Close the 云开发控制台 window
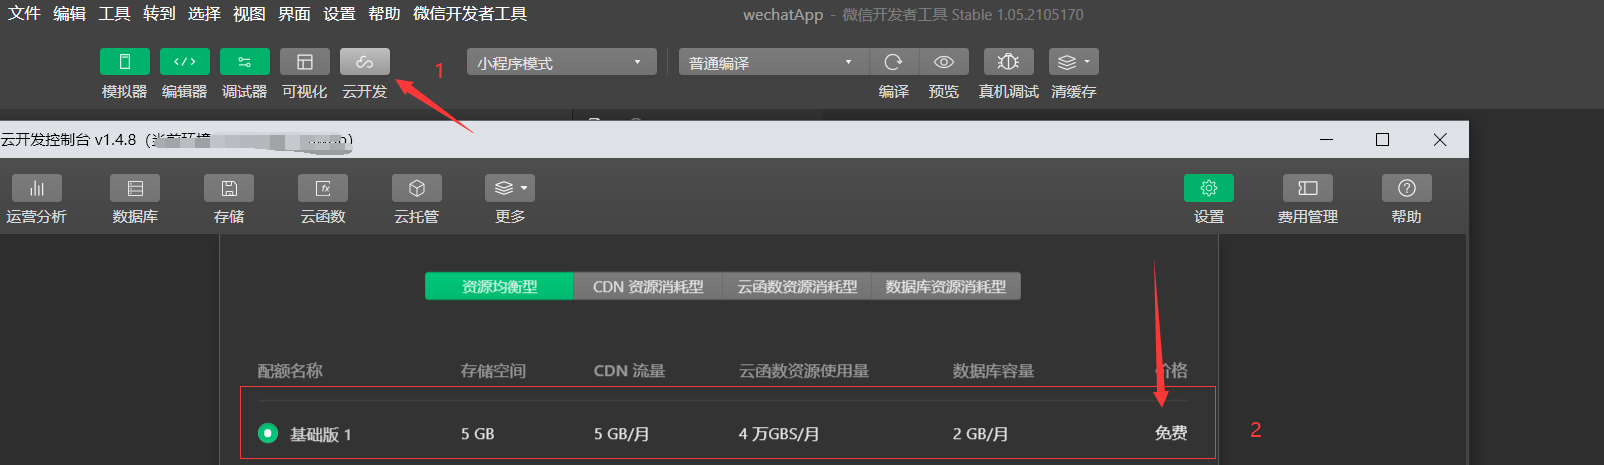This screenshot has height=465, width=1604. point(1440,140)
